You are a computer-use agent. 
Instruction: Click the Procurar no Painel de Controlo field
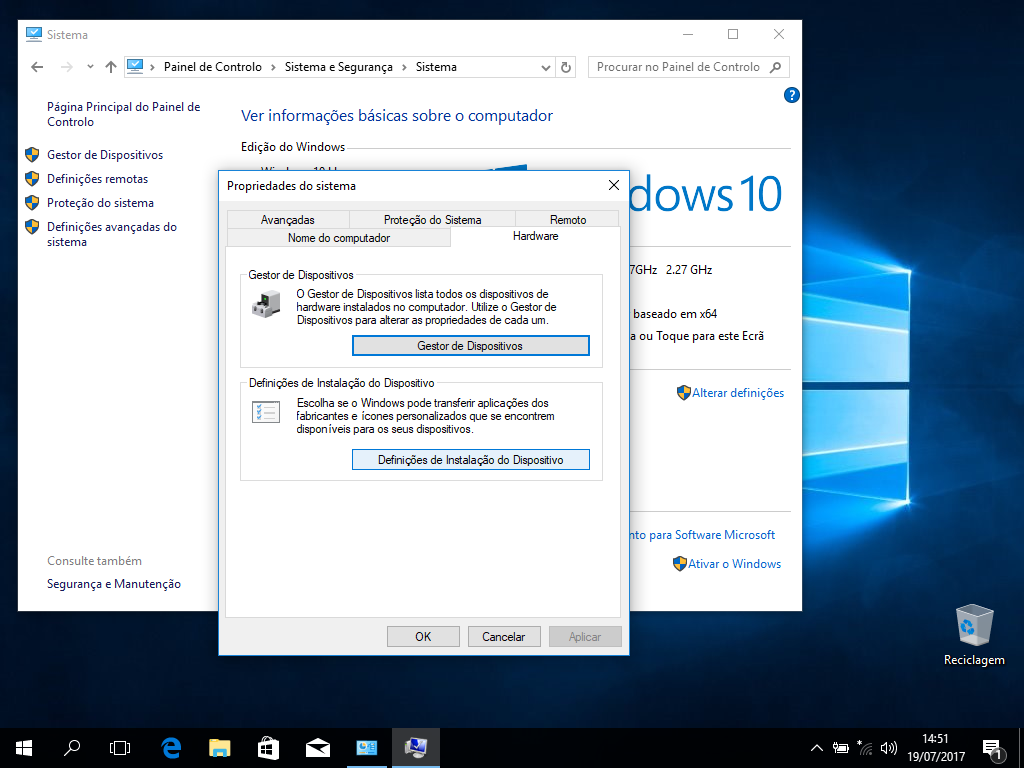(x=679, y=67)
